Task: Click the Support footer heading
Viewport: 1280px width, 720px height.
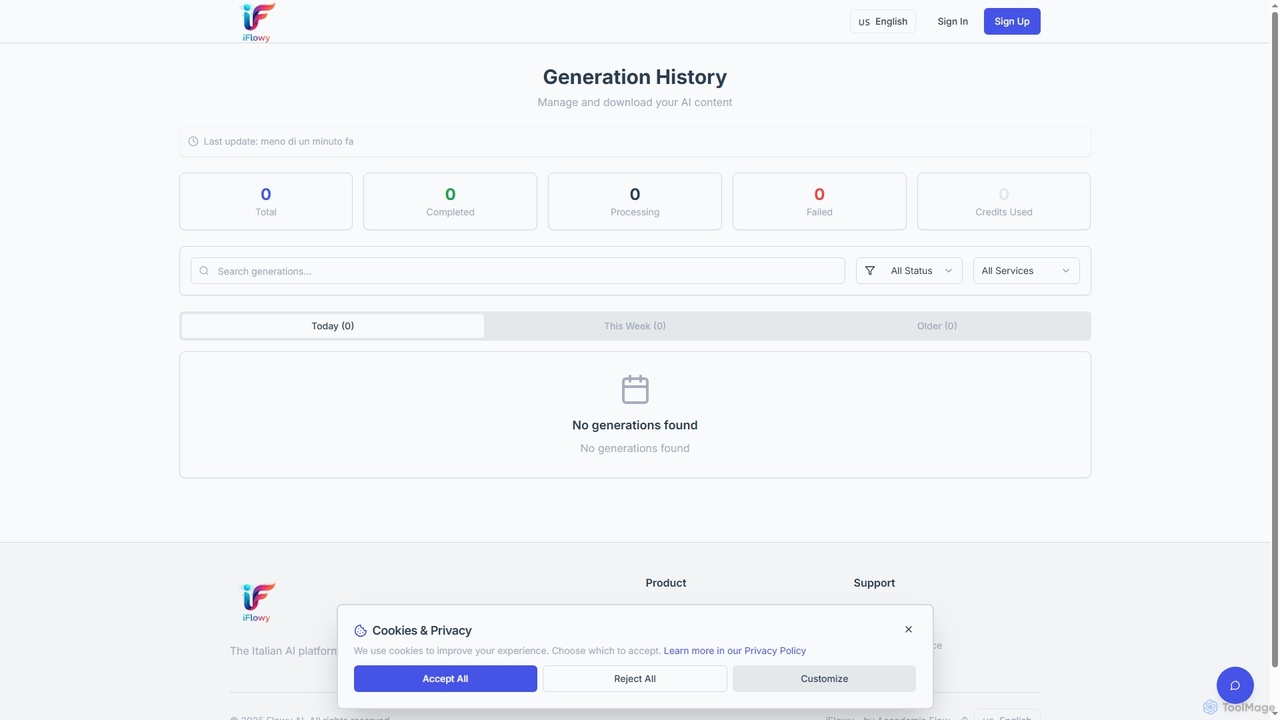Action: (874, 583)
